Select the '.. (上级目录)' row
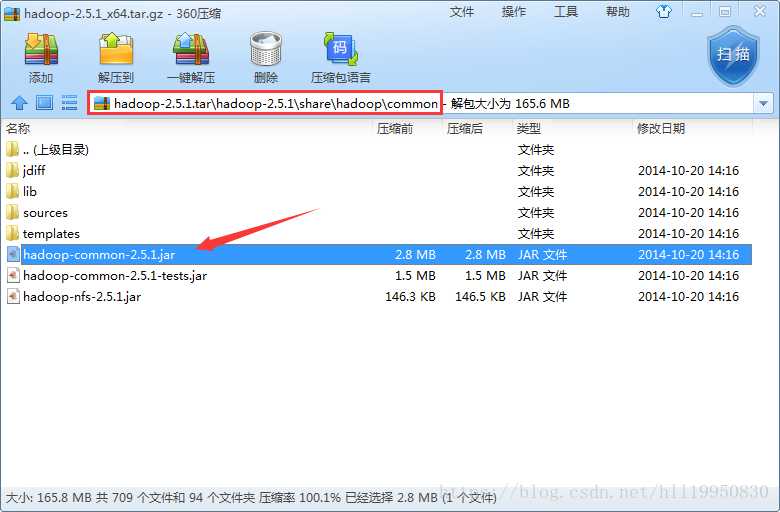This screenshot has height=512, width=780. [x=378, y=150]
